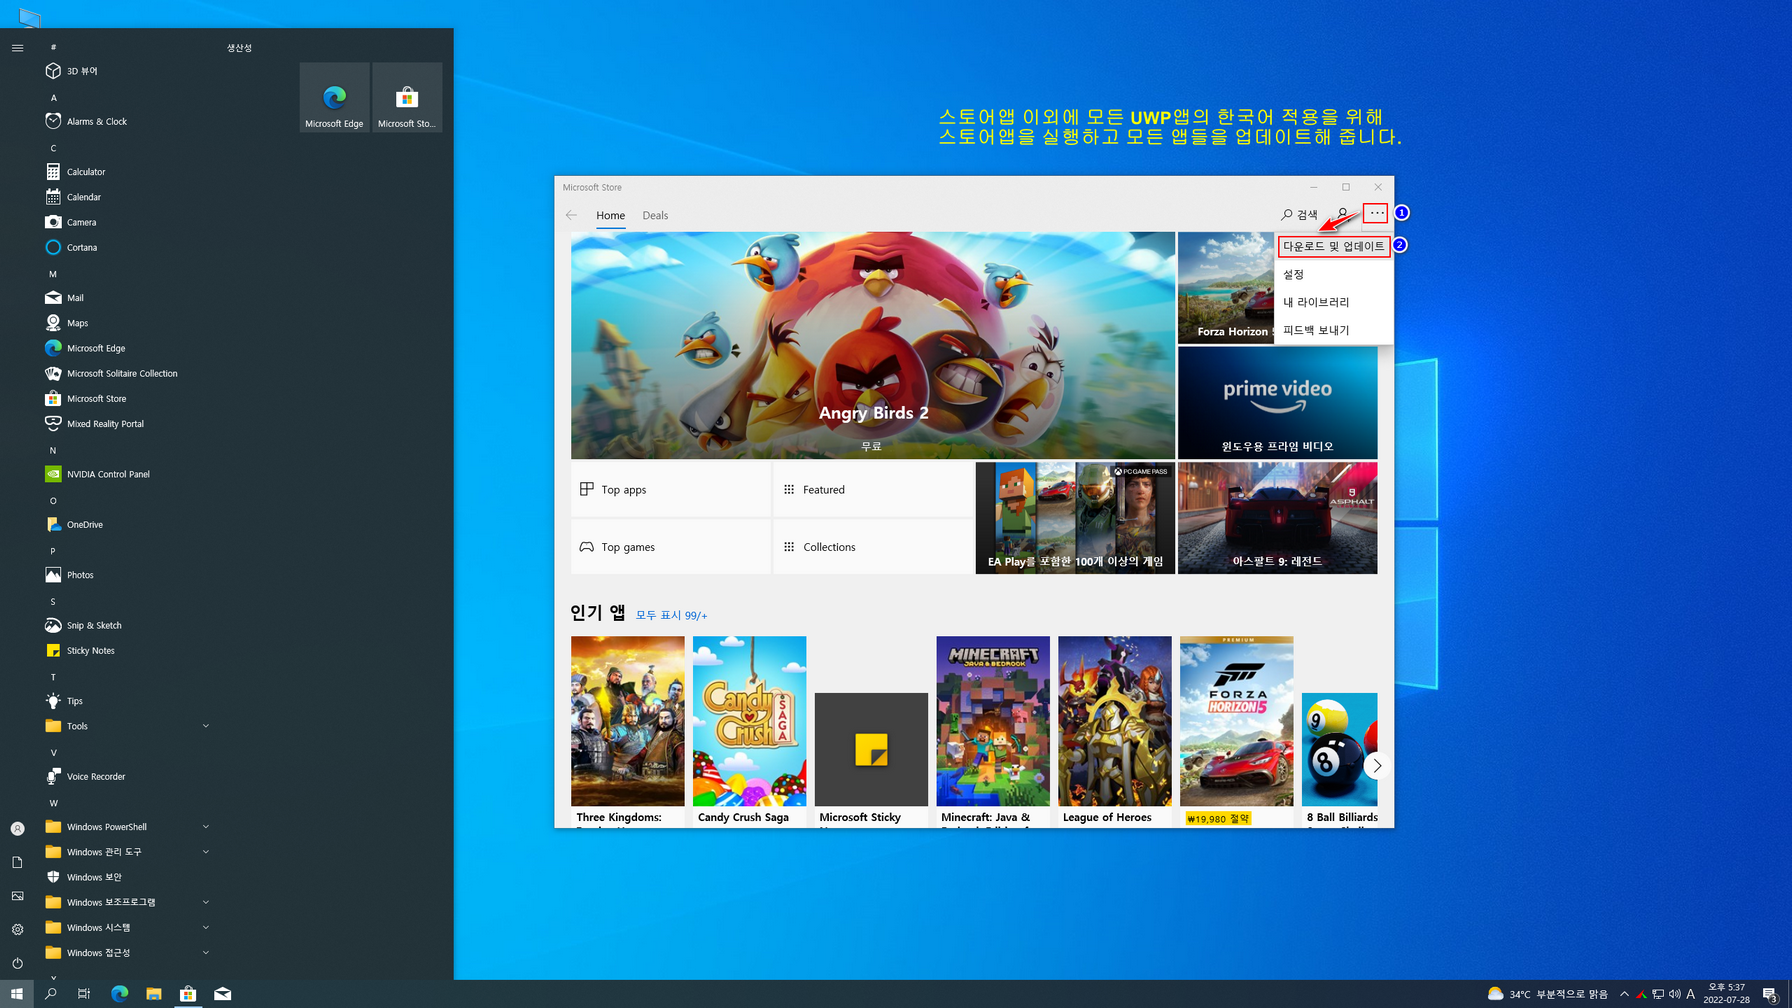Click taskbar clock showing 오후 5:37
The height and width of the screenshot is (1008, 1792).
pos(1726,994)
